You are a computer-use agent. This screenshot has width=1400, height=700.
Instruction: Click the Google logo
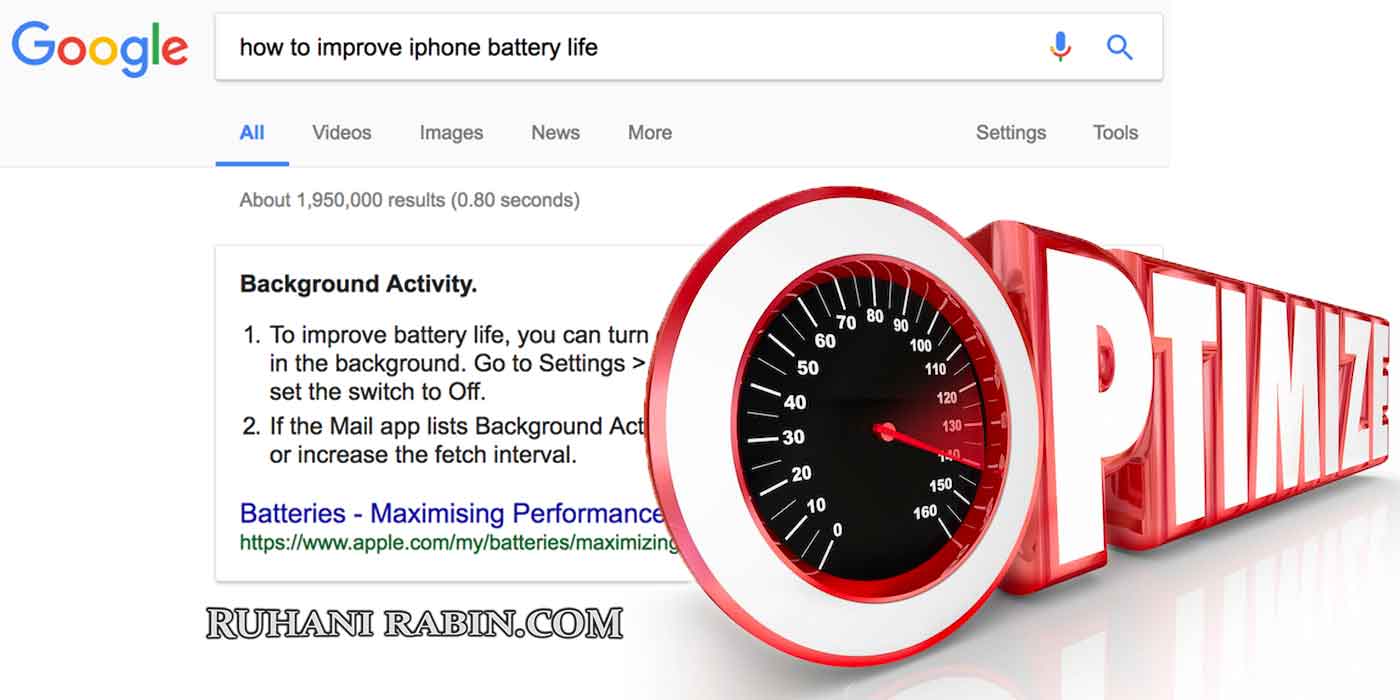(100, 47)
